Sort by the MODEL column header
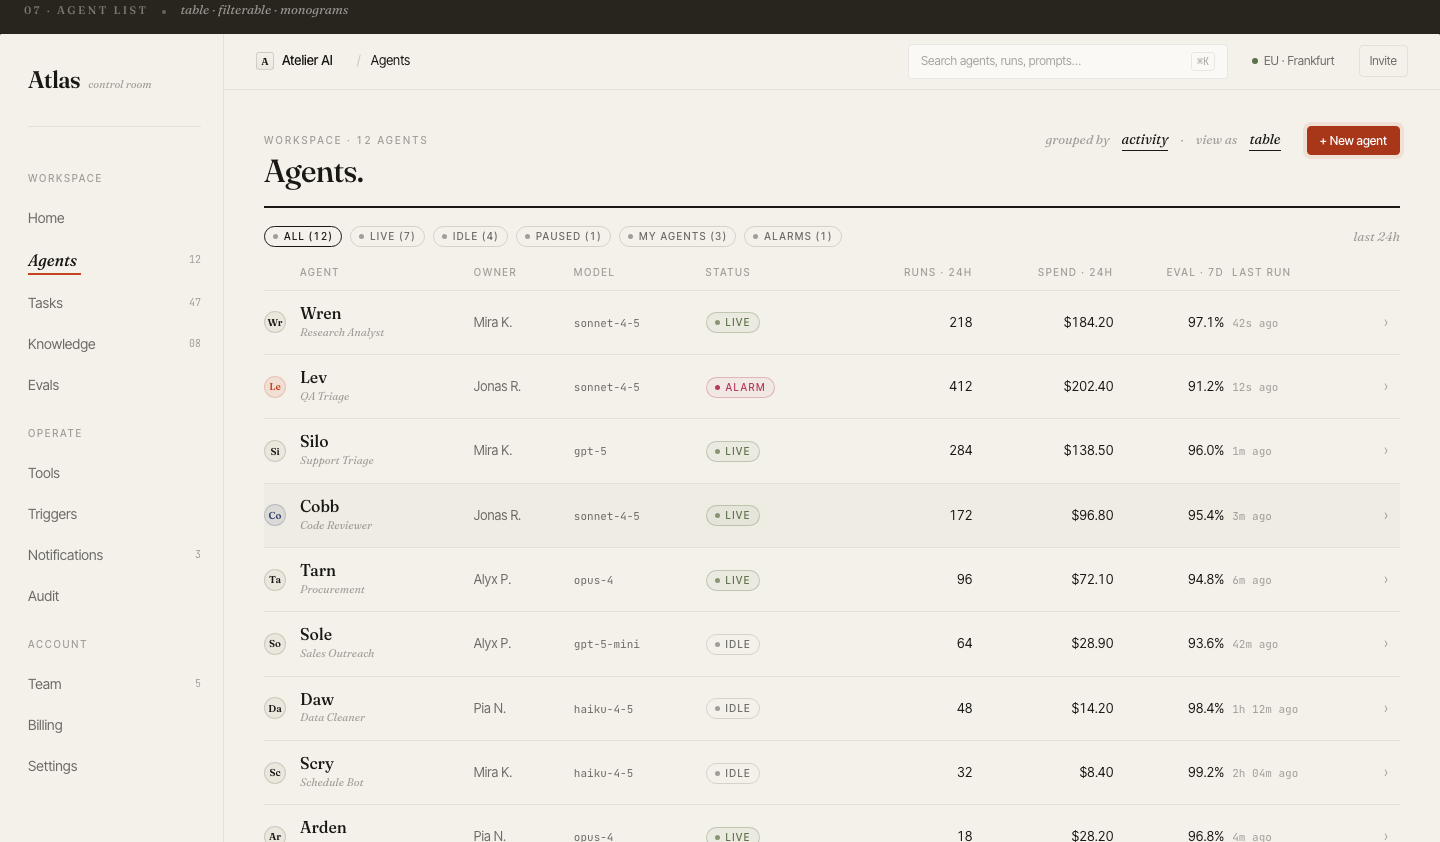This screenshot has width=1440, height=842. coord(594,272)
